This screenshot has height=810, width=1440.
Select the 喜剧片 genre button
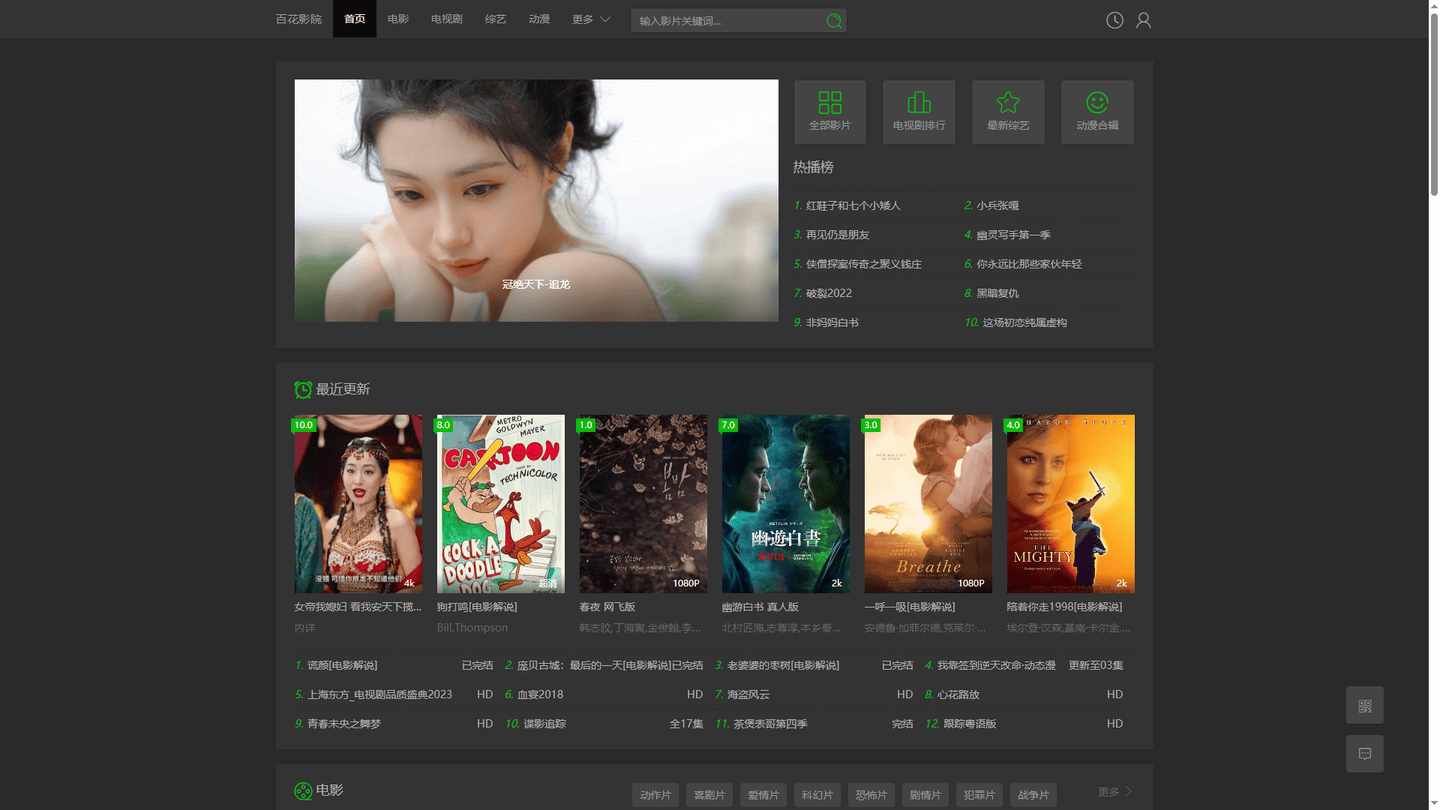coord(709,795)
